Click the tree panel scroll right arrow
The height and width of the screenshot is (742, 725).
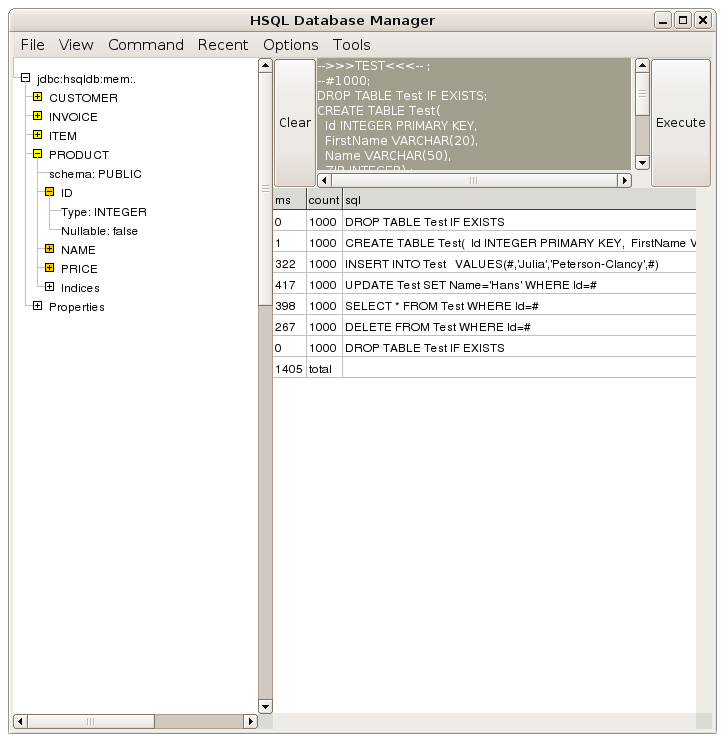tap(251, 721)
